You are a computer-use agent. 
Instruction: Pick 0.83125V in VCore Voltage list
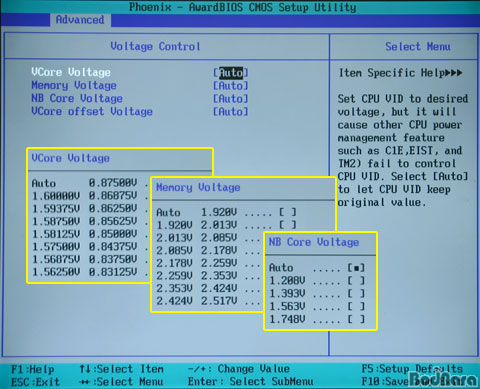pyautogui.click(x=113, y=272)
